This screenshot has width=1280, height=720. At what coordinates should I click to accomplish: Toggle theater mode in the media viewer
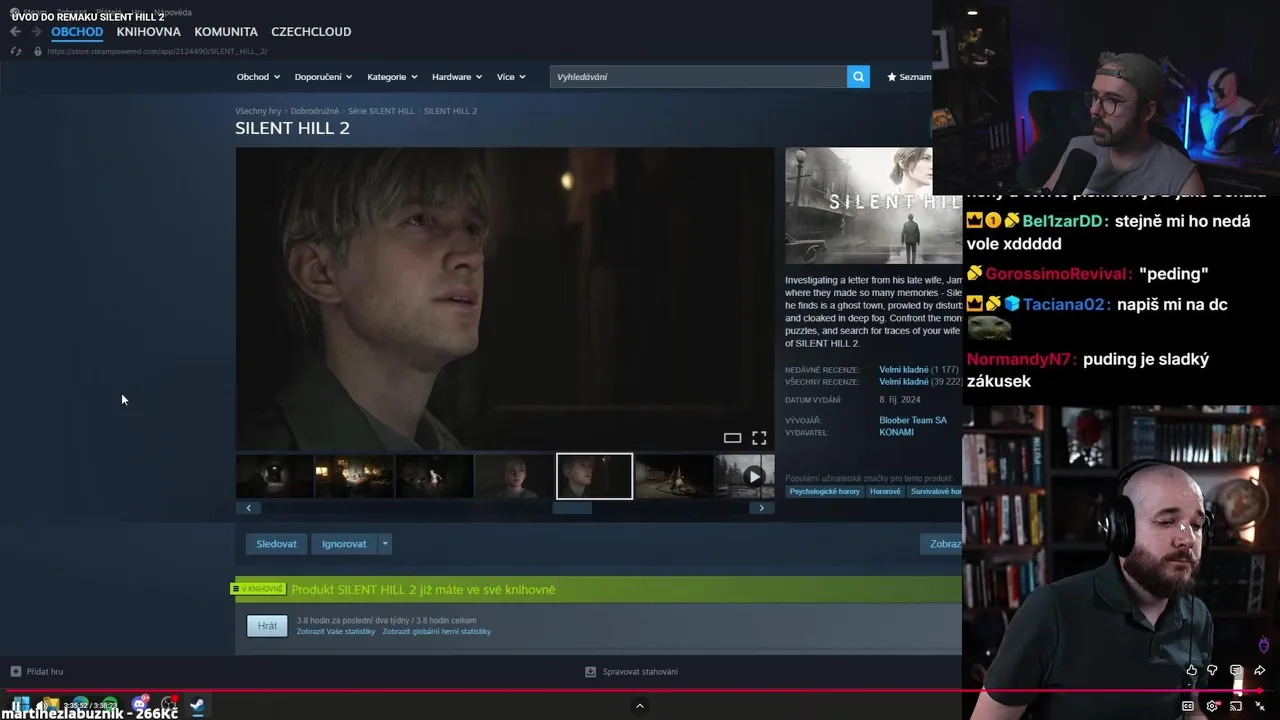pyautogui.click(x=732, y=438)
